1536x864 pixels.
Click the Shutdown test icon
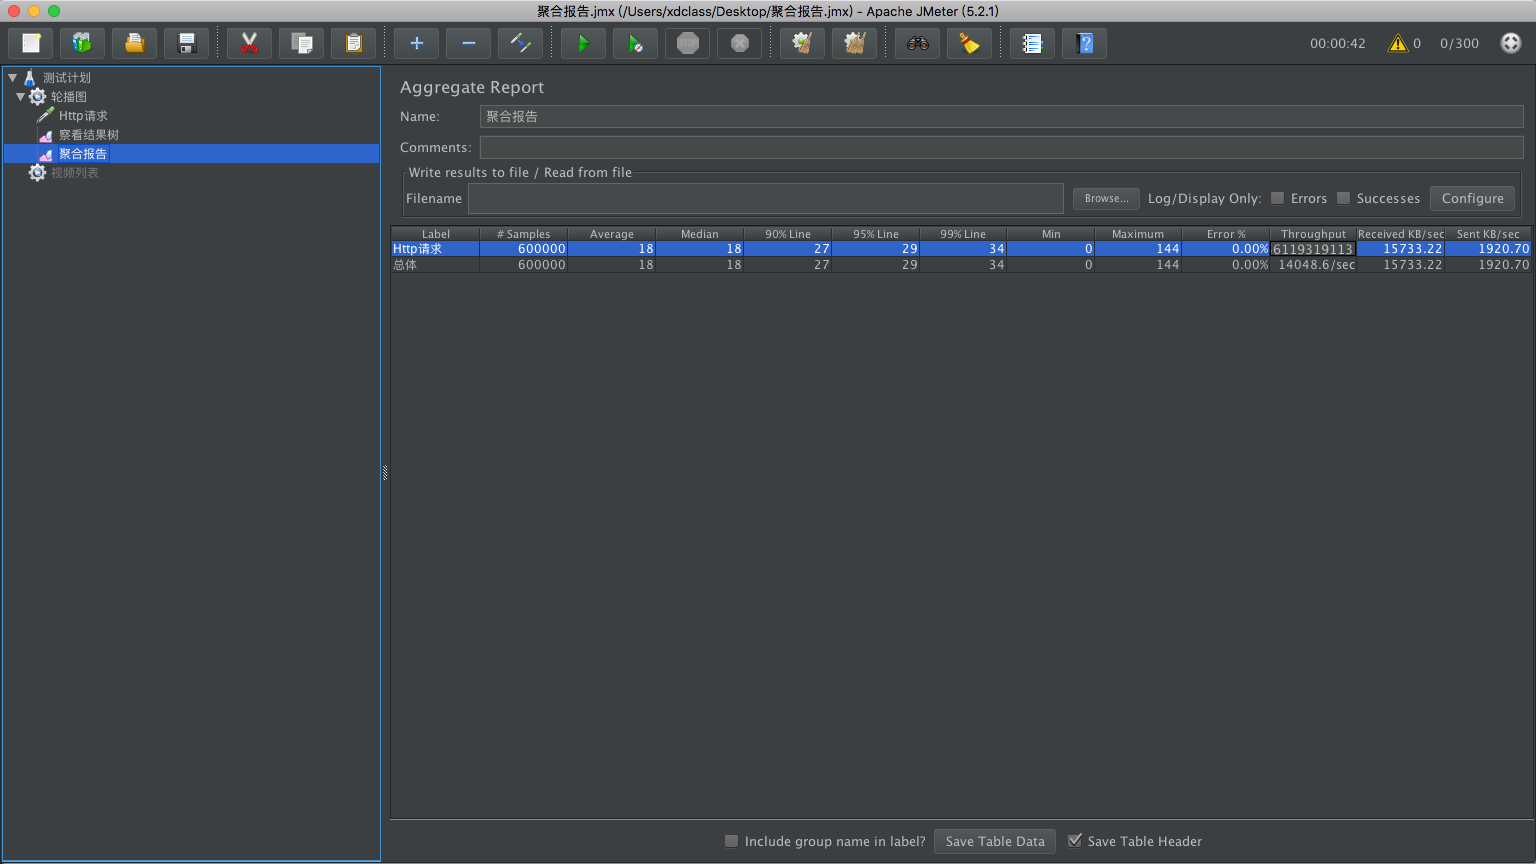tap(739, 43)
